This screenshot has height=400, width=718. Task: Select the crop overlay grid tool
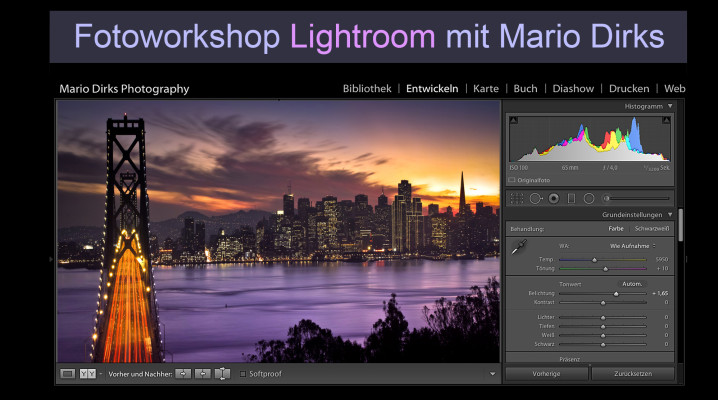click(x=517, y=199)
